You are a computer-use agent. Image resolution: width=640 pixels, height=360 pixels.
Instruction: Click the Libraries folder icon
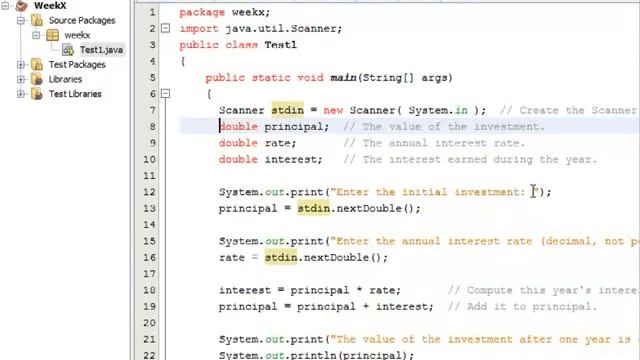click(37, 79)
